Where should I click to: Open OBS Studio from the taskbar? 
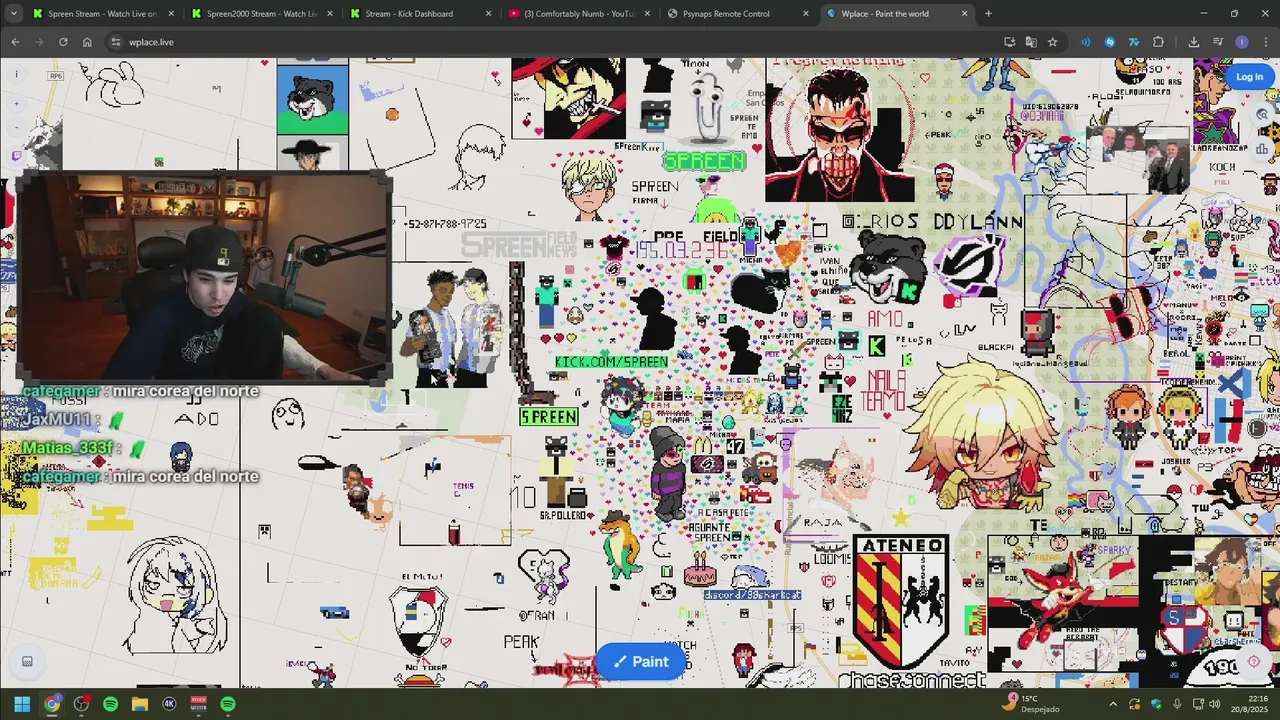[x=81, y=704]
